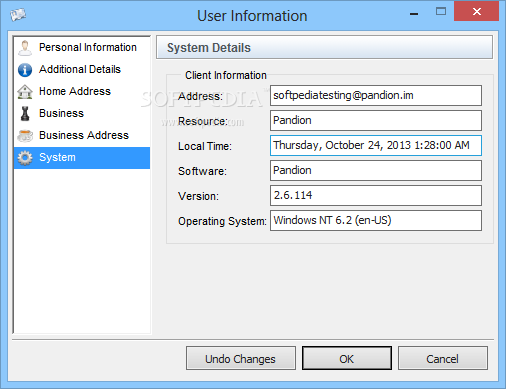
Task: Click the Address field with softpediatesting@pandion.im
Action: (x=376, y=96)
